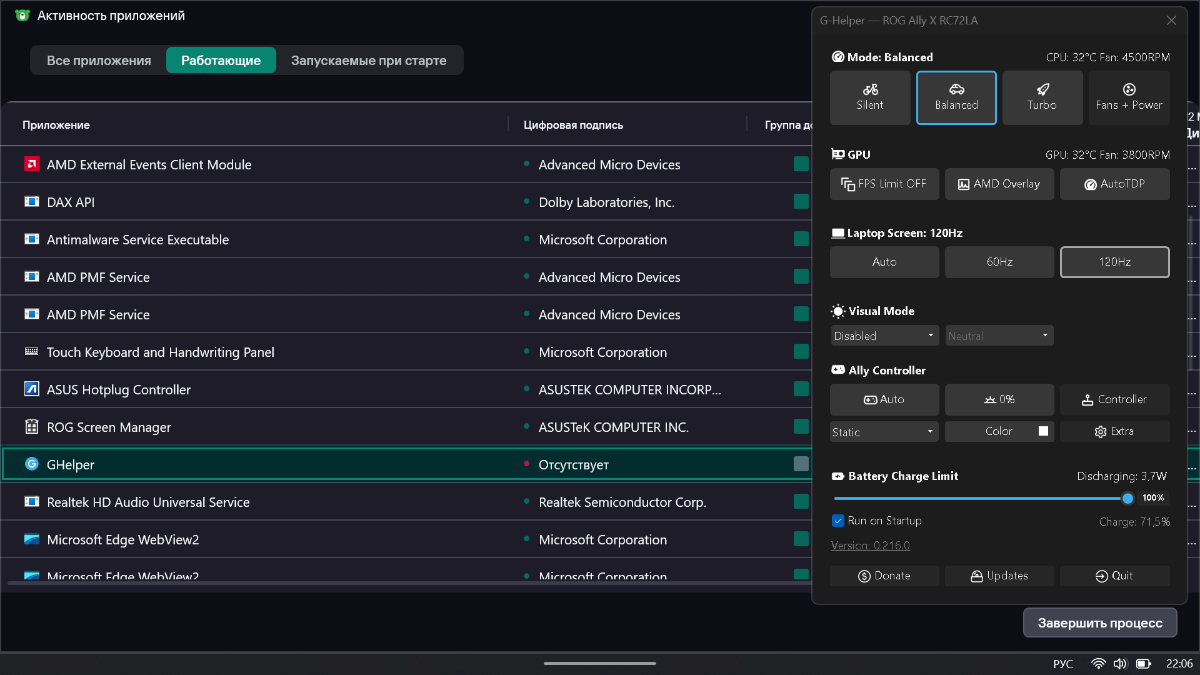Screen dimensions: 1200x675
Task: Switch G-Helper to Silent mode
Action: tap(870, 98)
